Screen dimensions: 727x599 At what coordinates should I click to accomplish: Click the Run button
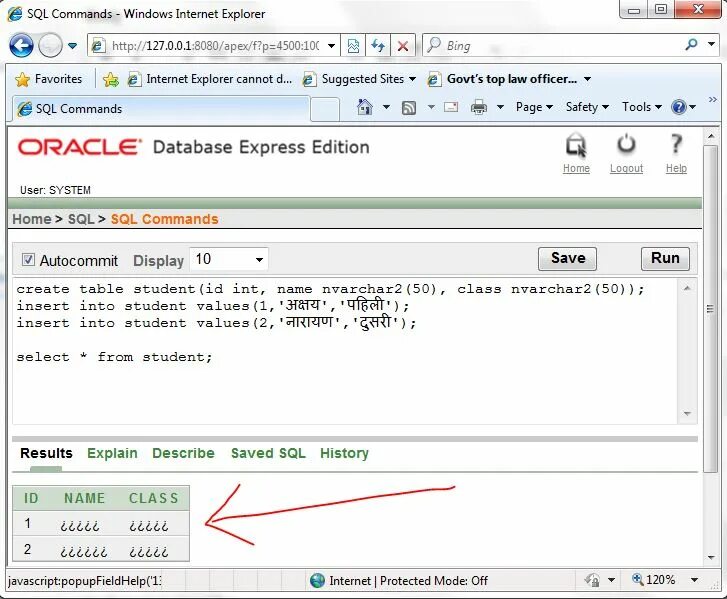[665, 259]
